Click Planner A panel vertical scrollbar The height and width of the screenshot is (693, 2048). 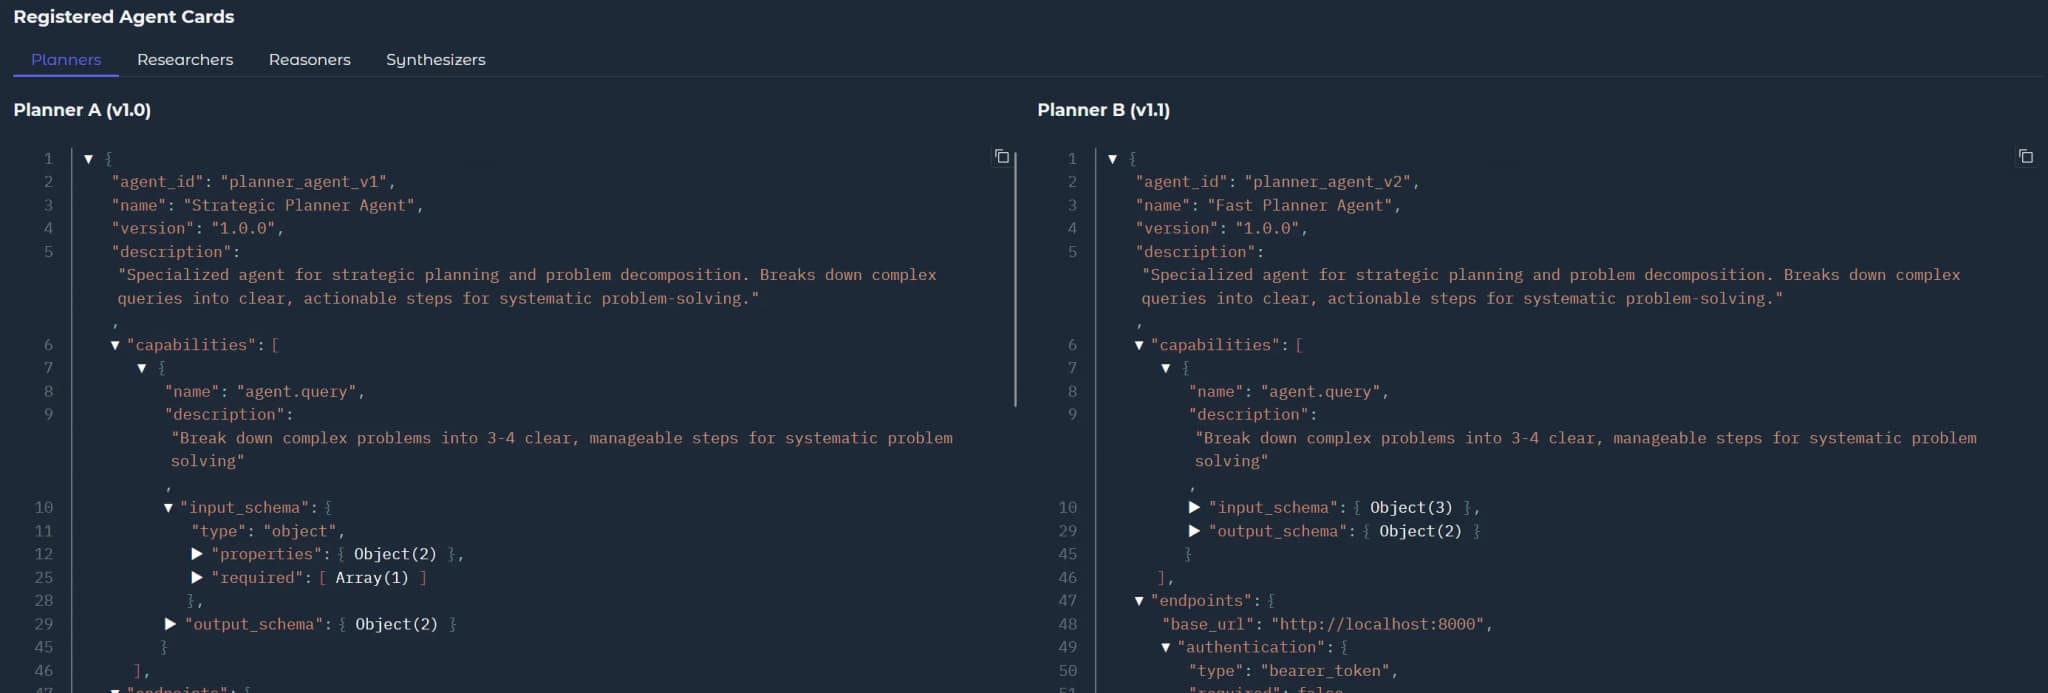point(1015,278)
